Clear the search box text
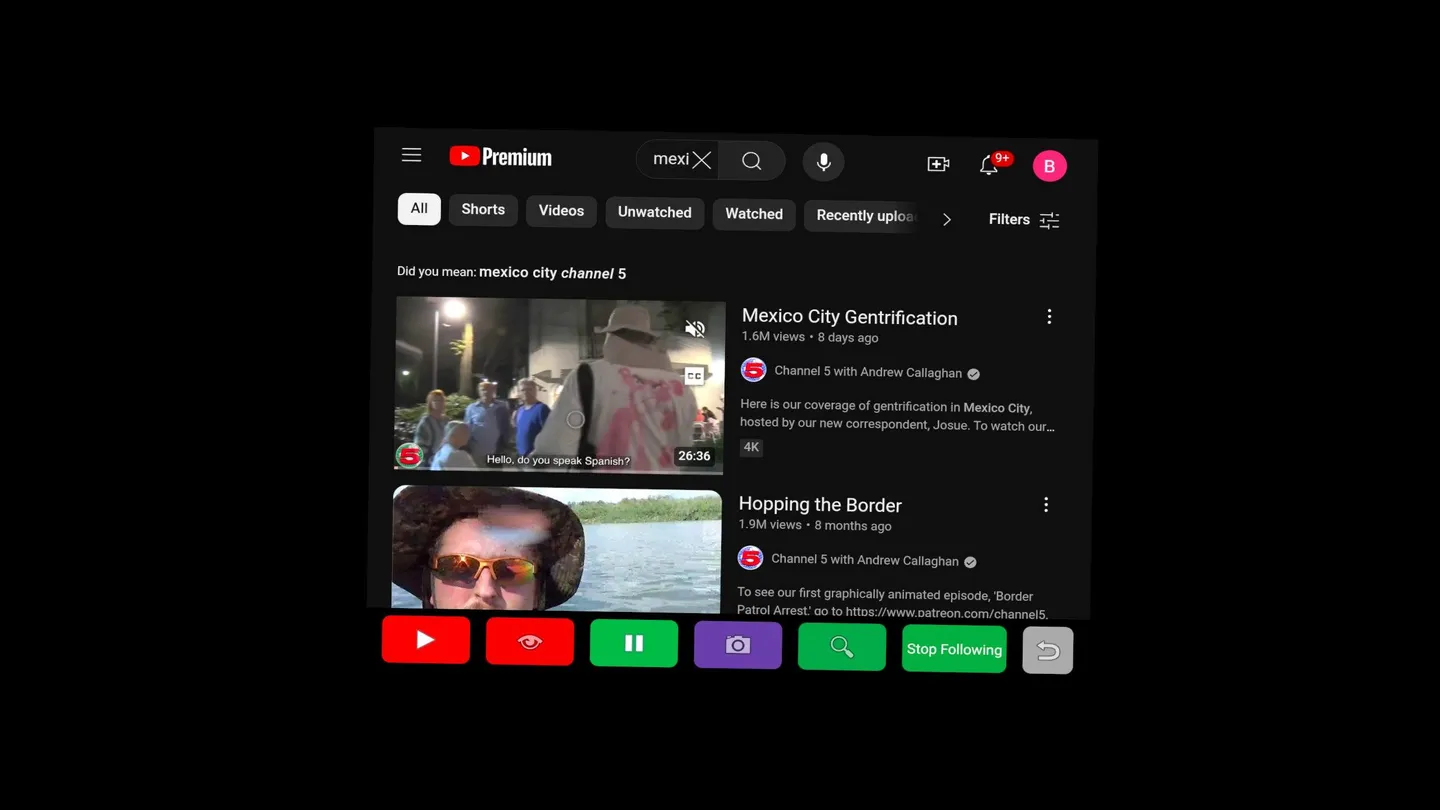1440x810 pixels. pos(702,160)
